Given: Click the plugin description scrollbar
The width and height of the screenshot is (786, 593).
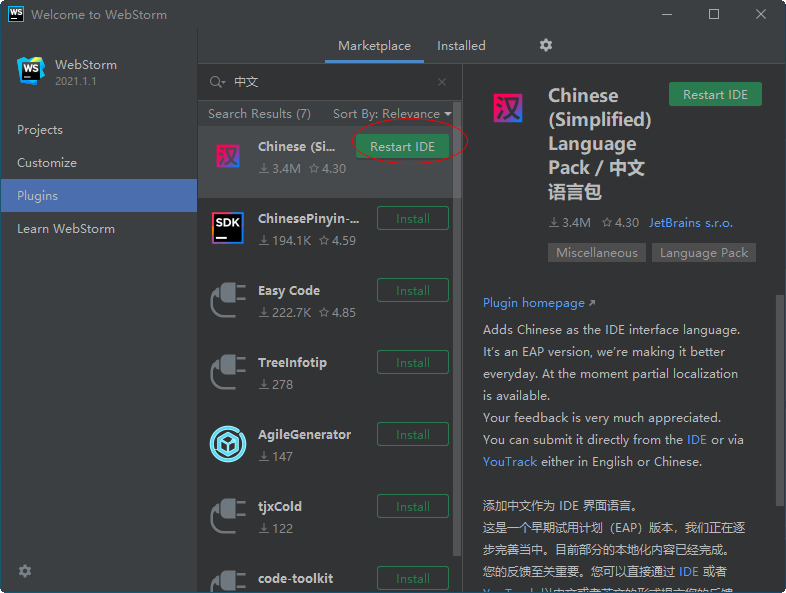Looking at the screenshot, I should 779,401.
